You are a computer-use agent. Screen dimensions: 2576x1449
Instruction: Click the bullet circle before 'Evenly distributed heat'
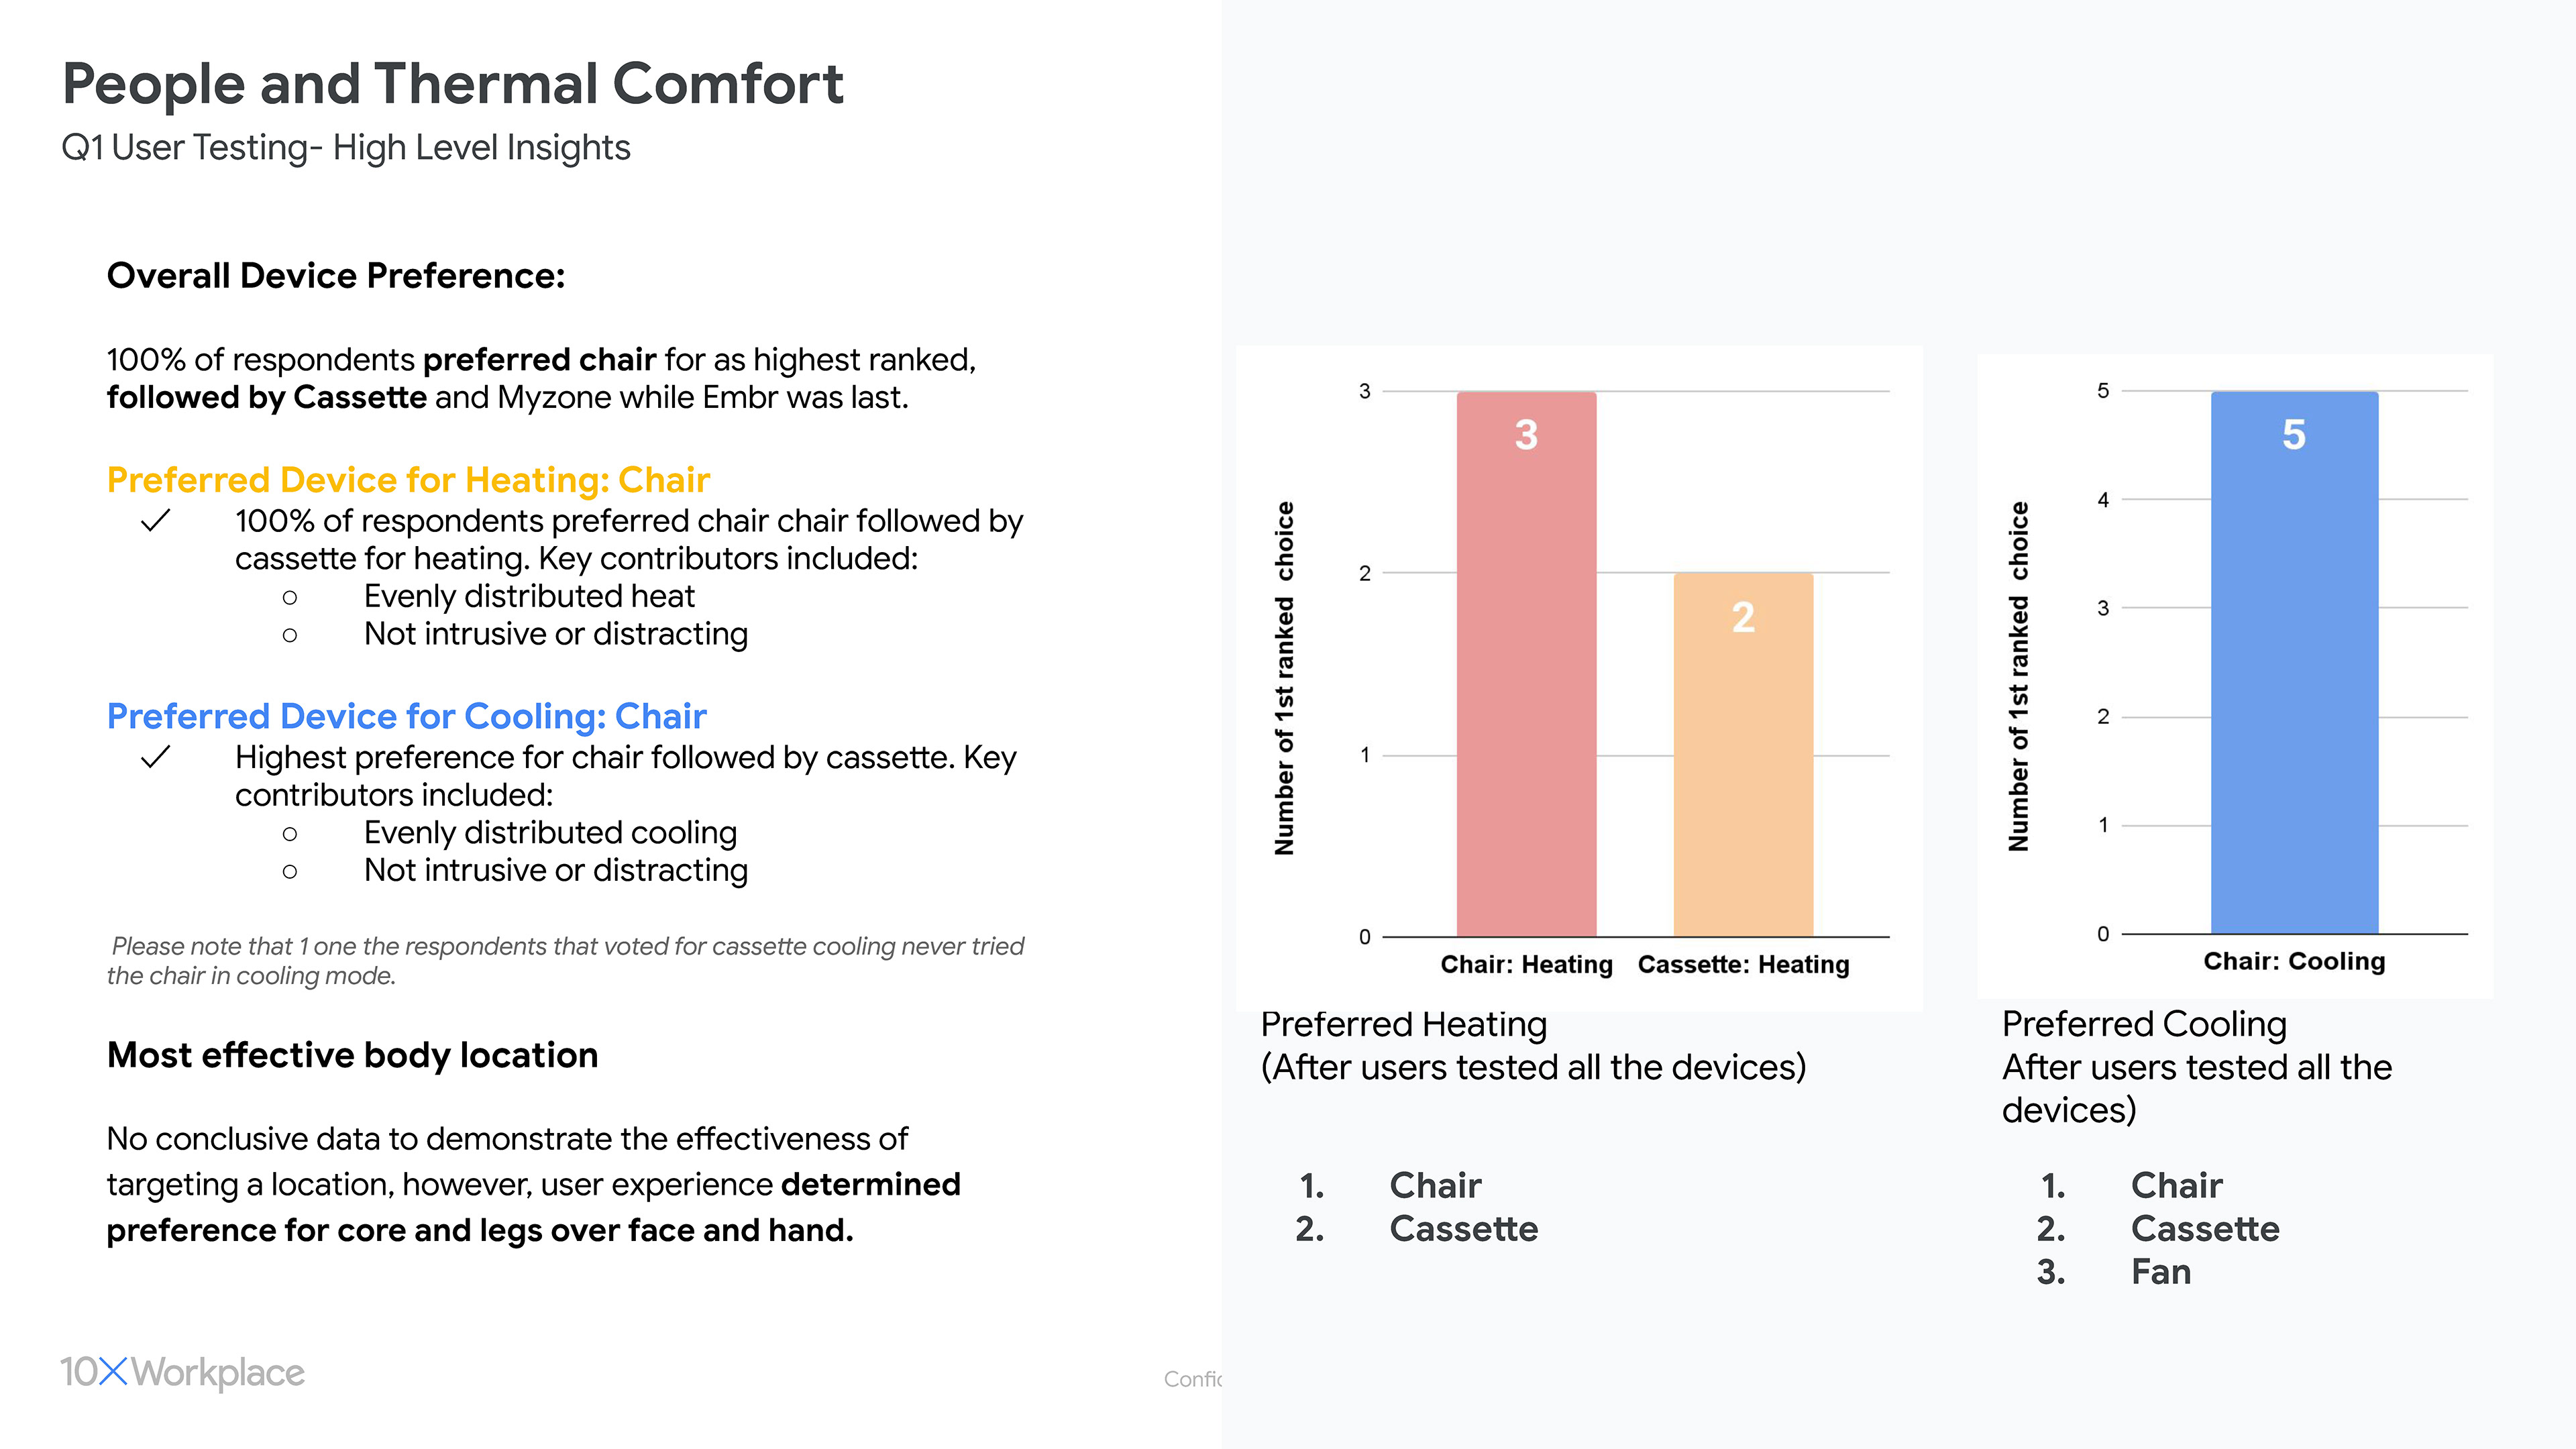(290, 598)
